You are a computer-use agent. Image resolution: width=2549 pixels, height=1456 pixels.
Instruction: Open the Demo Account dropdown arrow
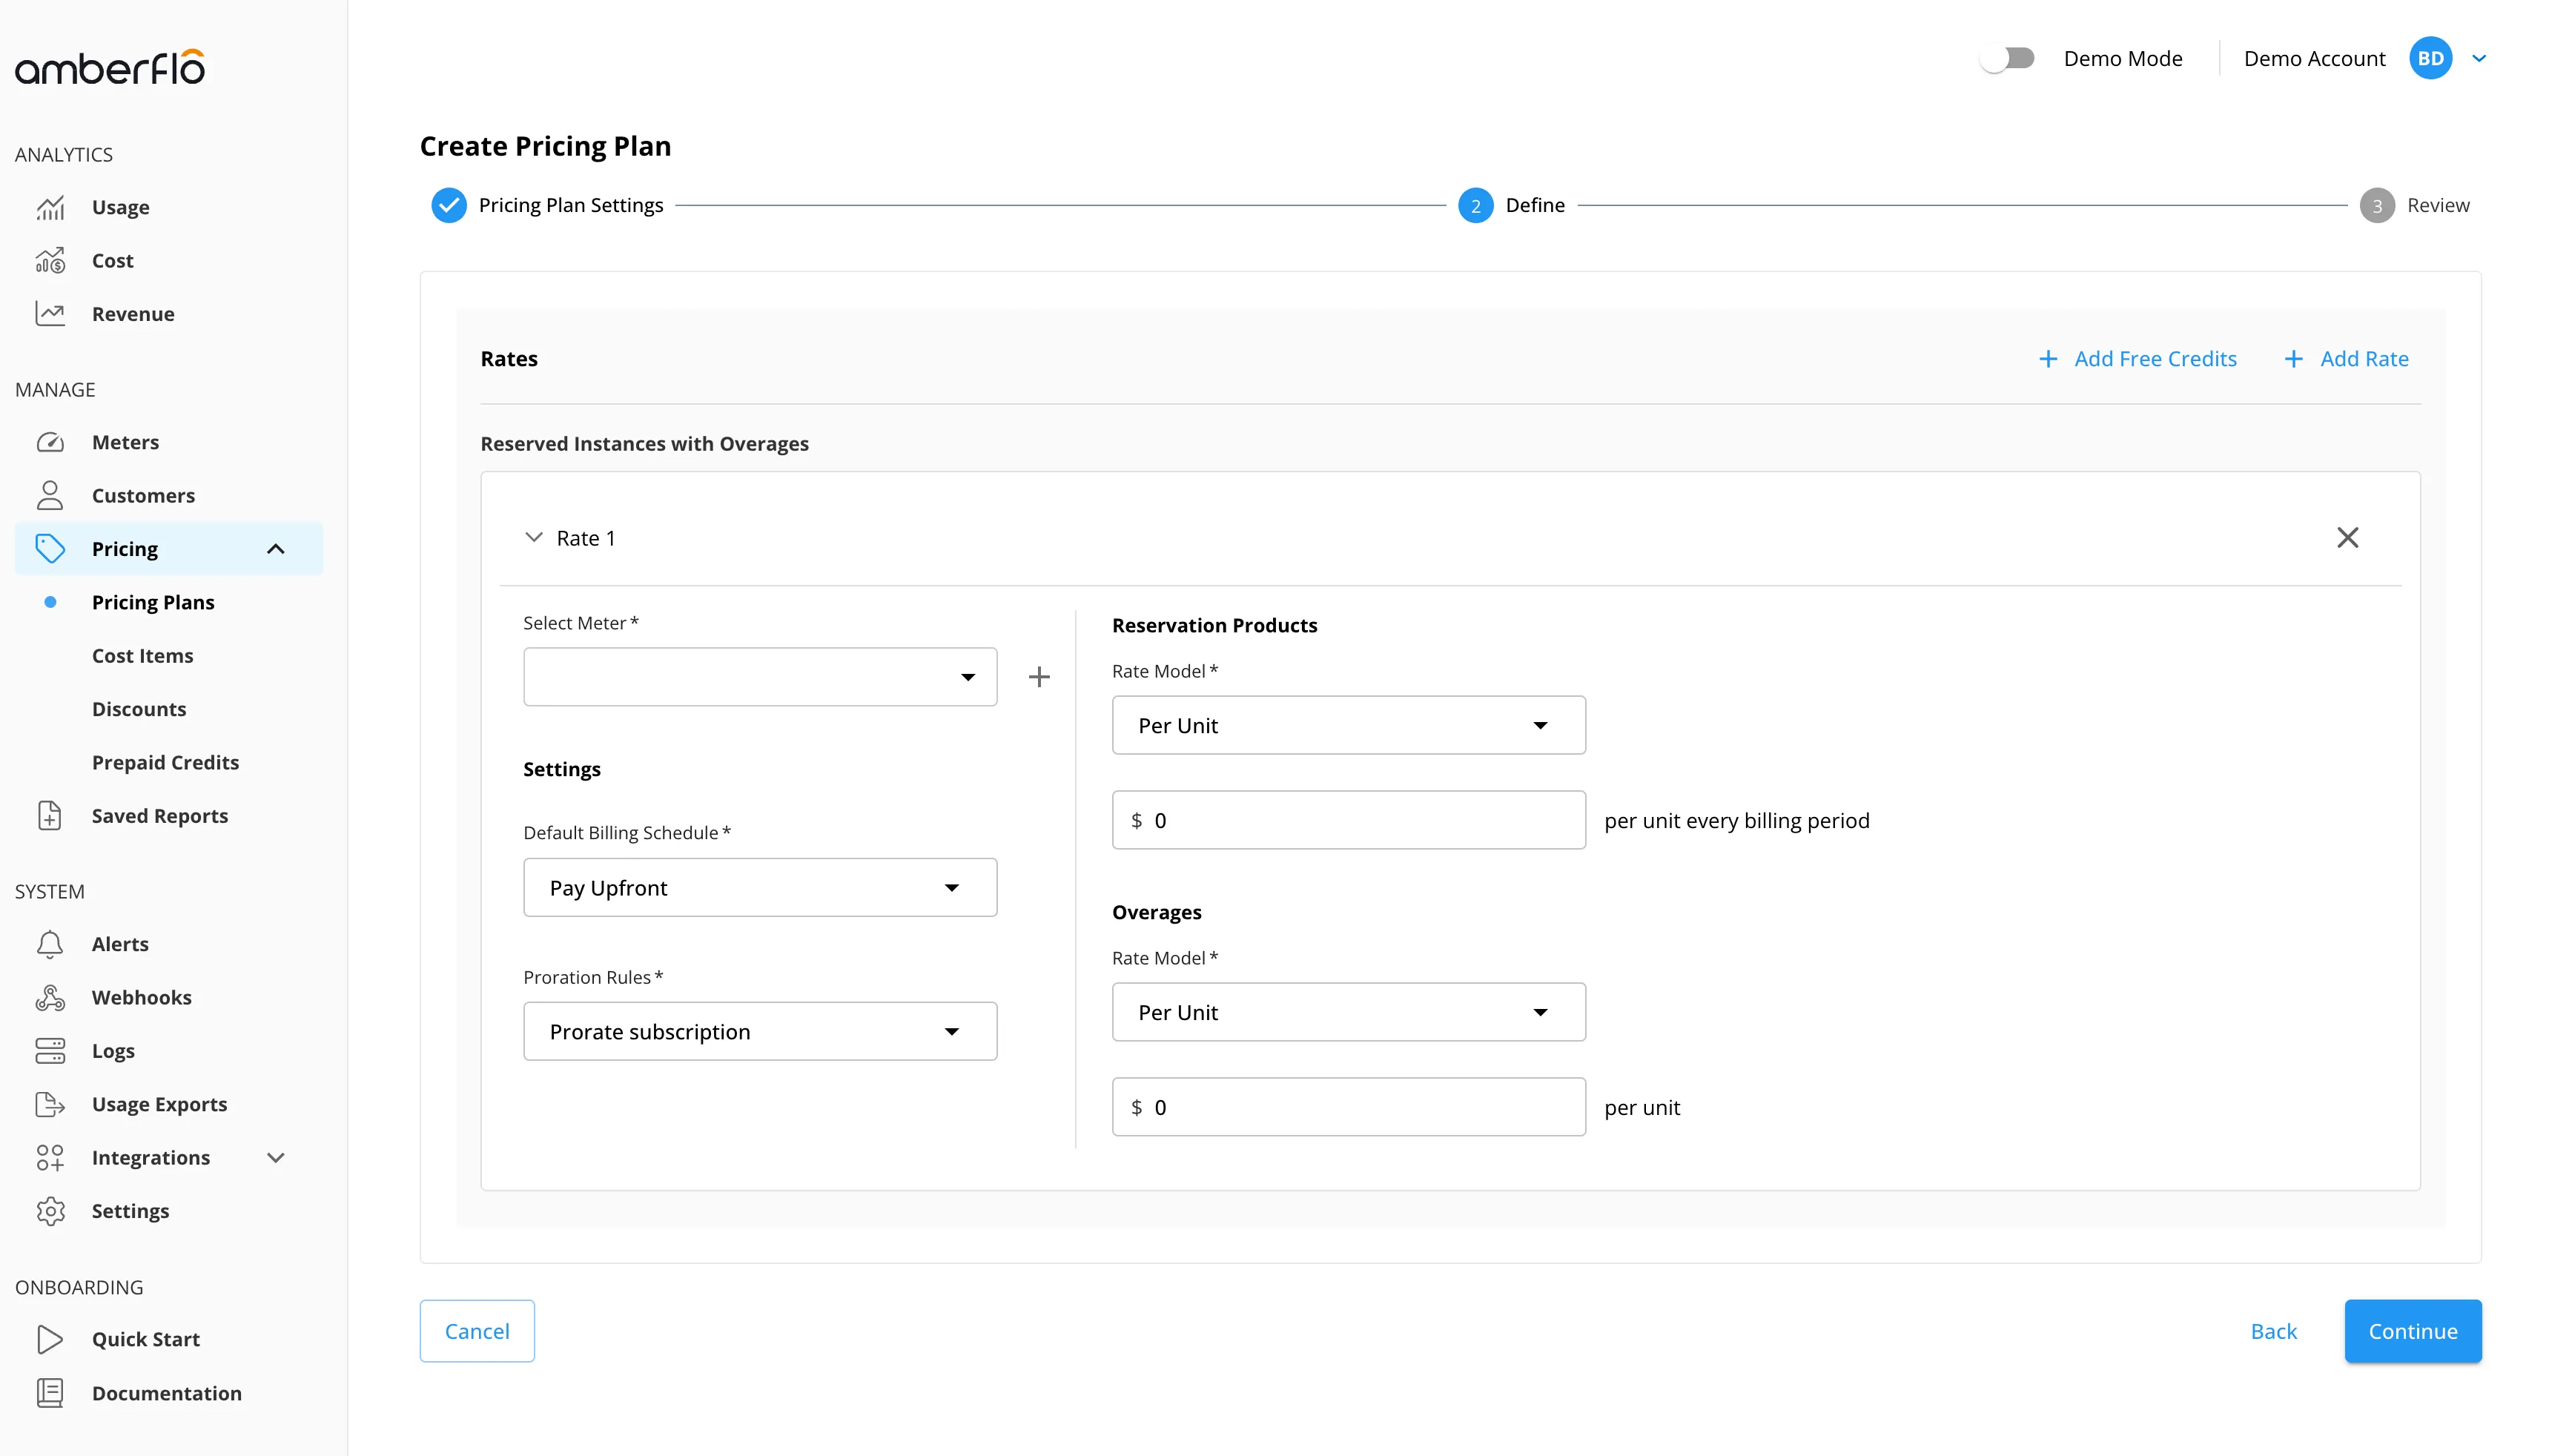point(2479,58)
